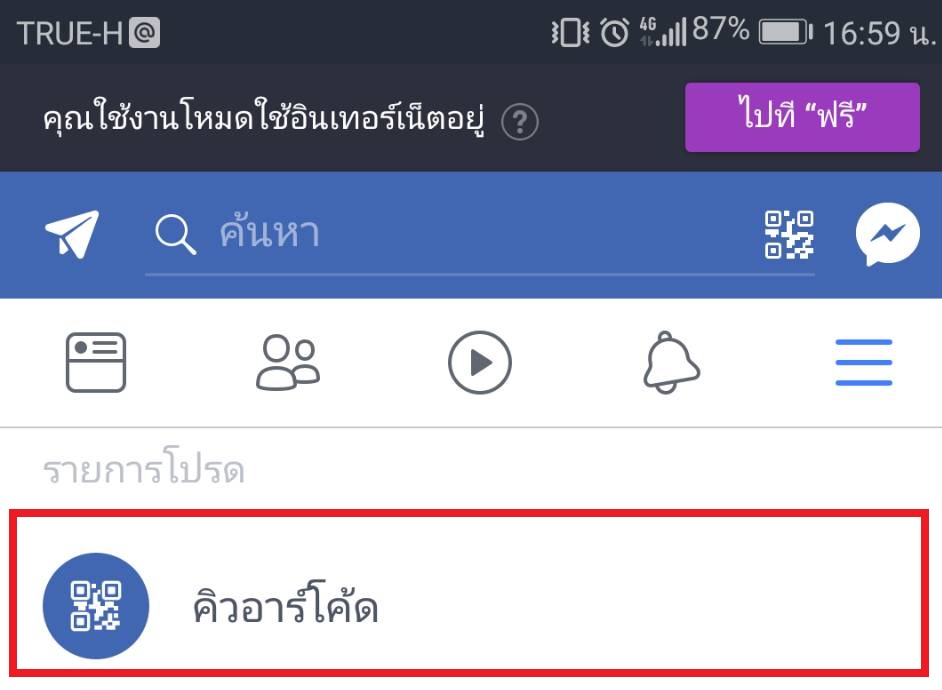Open the Notifications bell tab
Screen dimensions: 942x690
pos(671,362)
